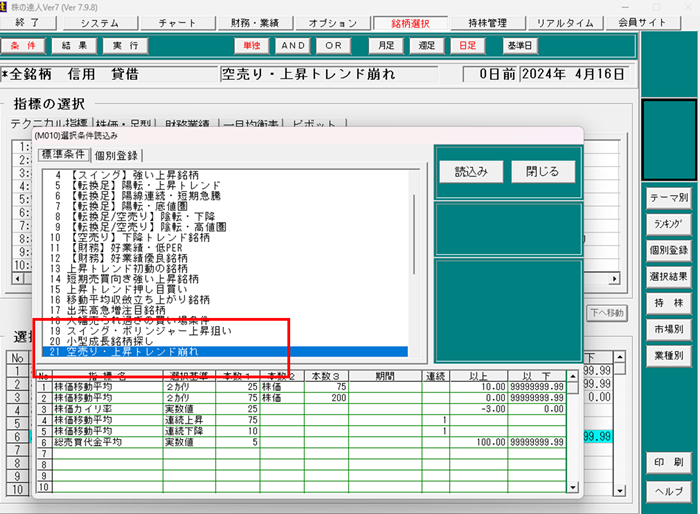This screenshot has width=700, height=514.
Task: Switch to the 個別登録 tab
Action: pyautogui.click(x=118, y=155)
